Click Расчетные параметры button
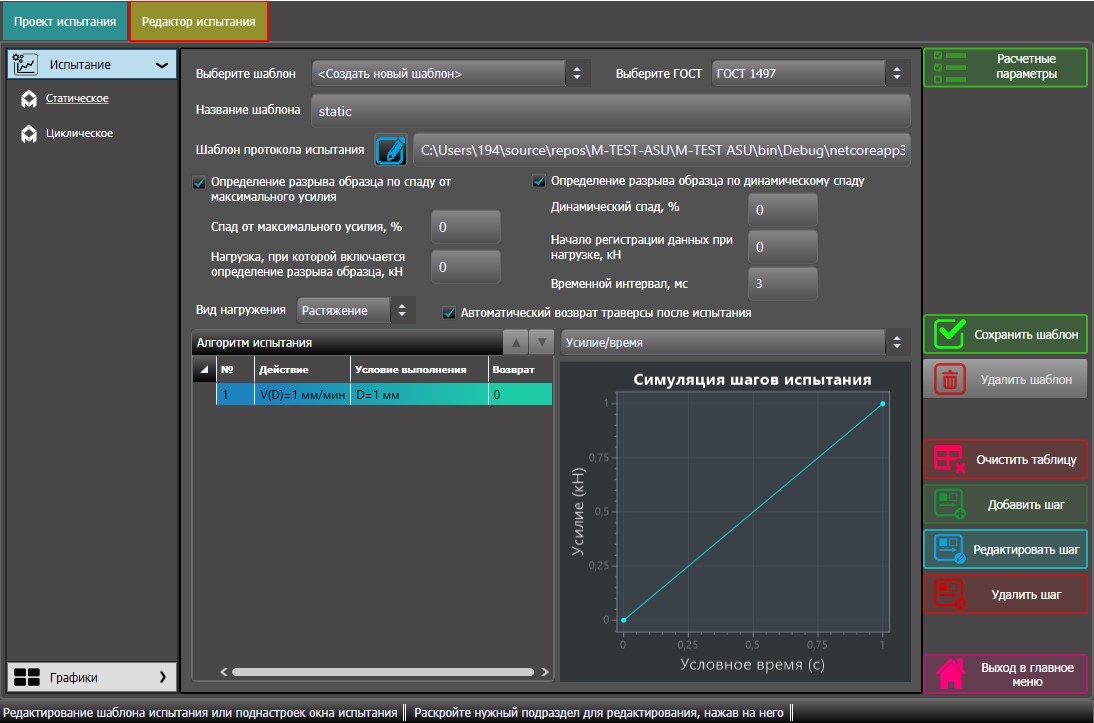The height and width of the screenshot is (723, 1094). [1005, 67]
